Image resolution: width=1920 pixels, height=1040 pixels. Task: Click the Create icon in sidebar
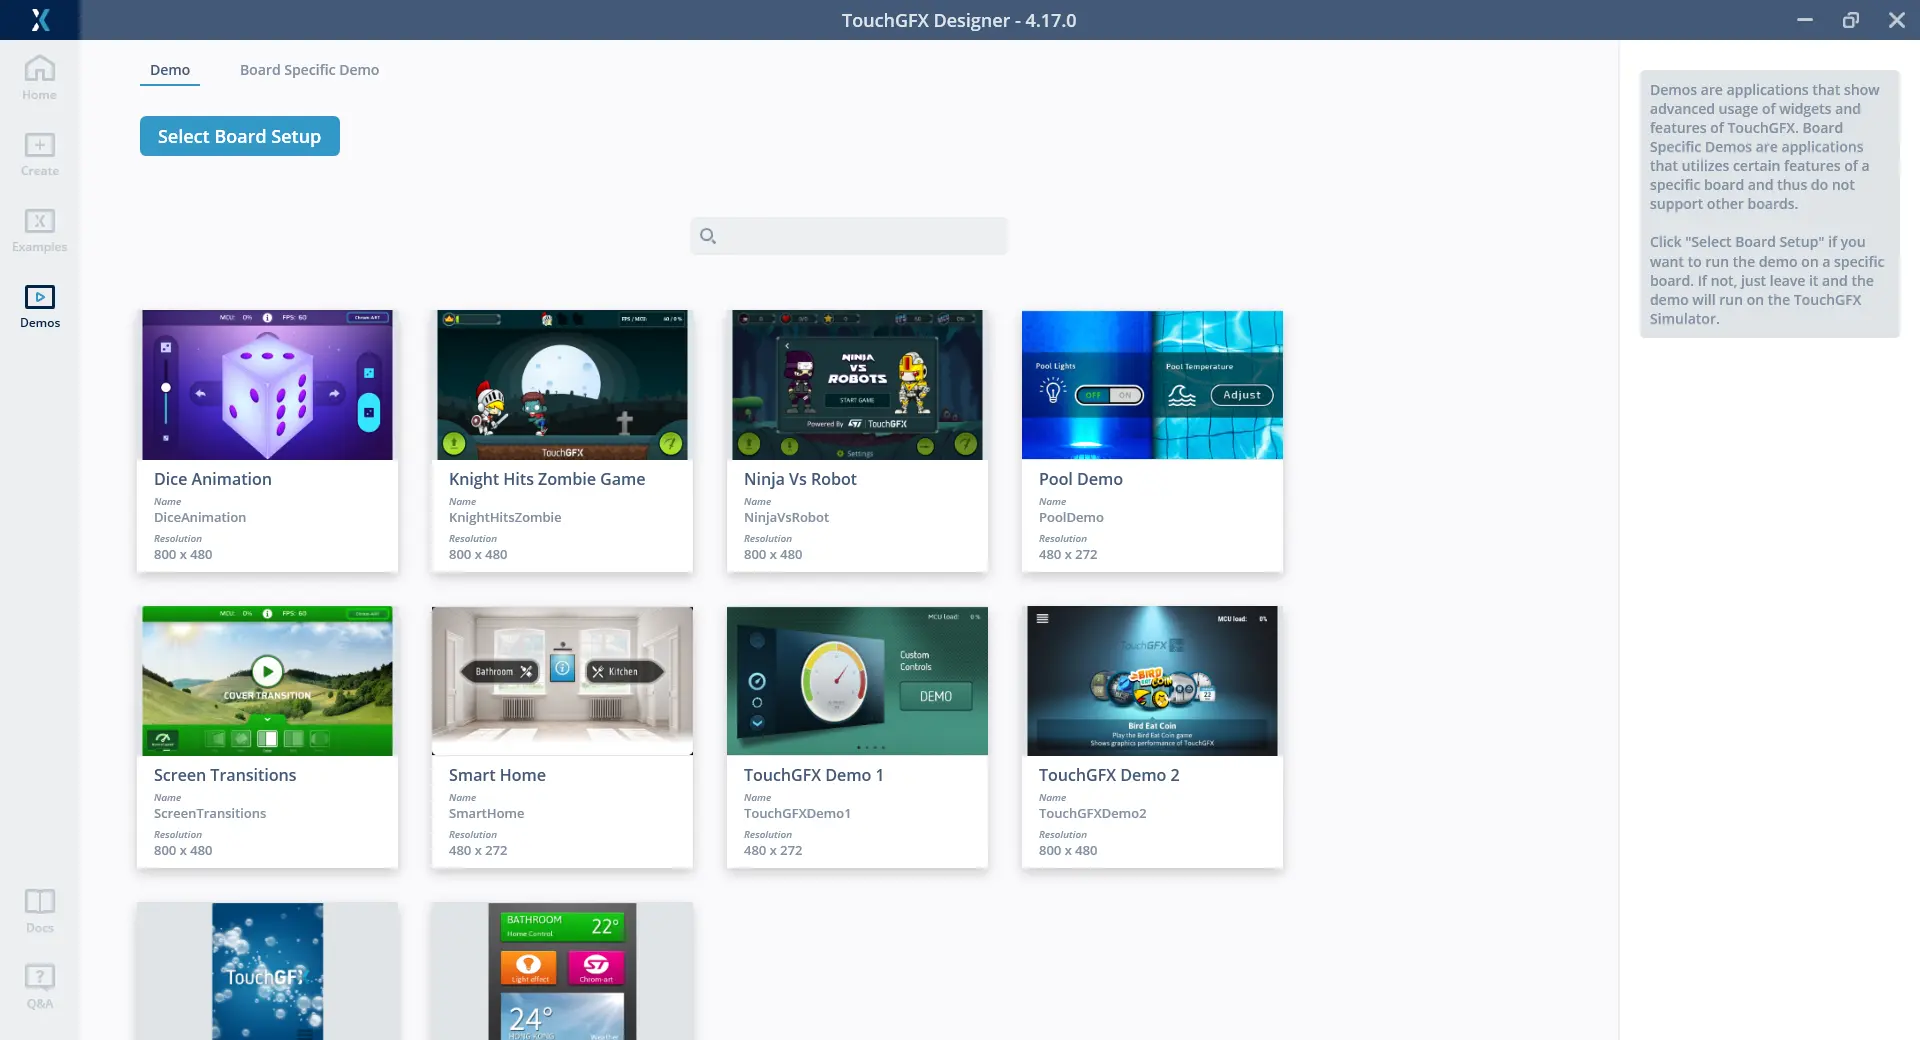pos(40,146)
